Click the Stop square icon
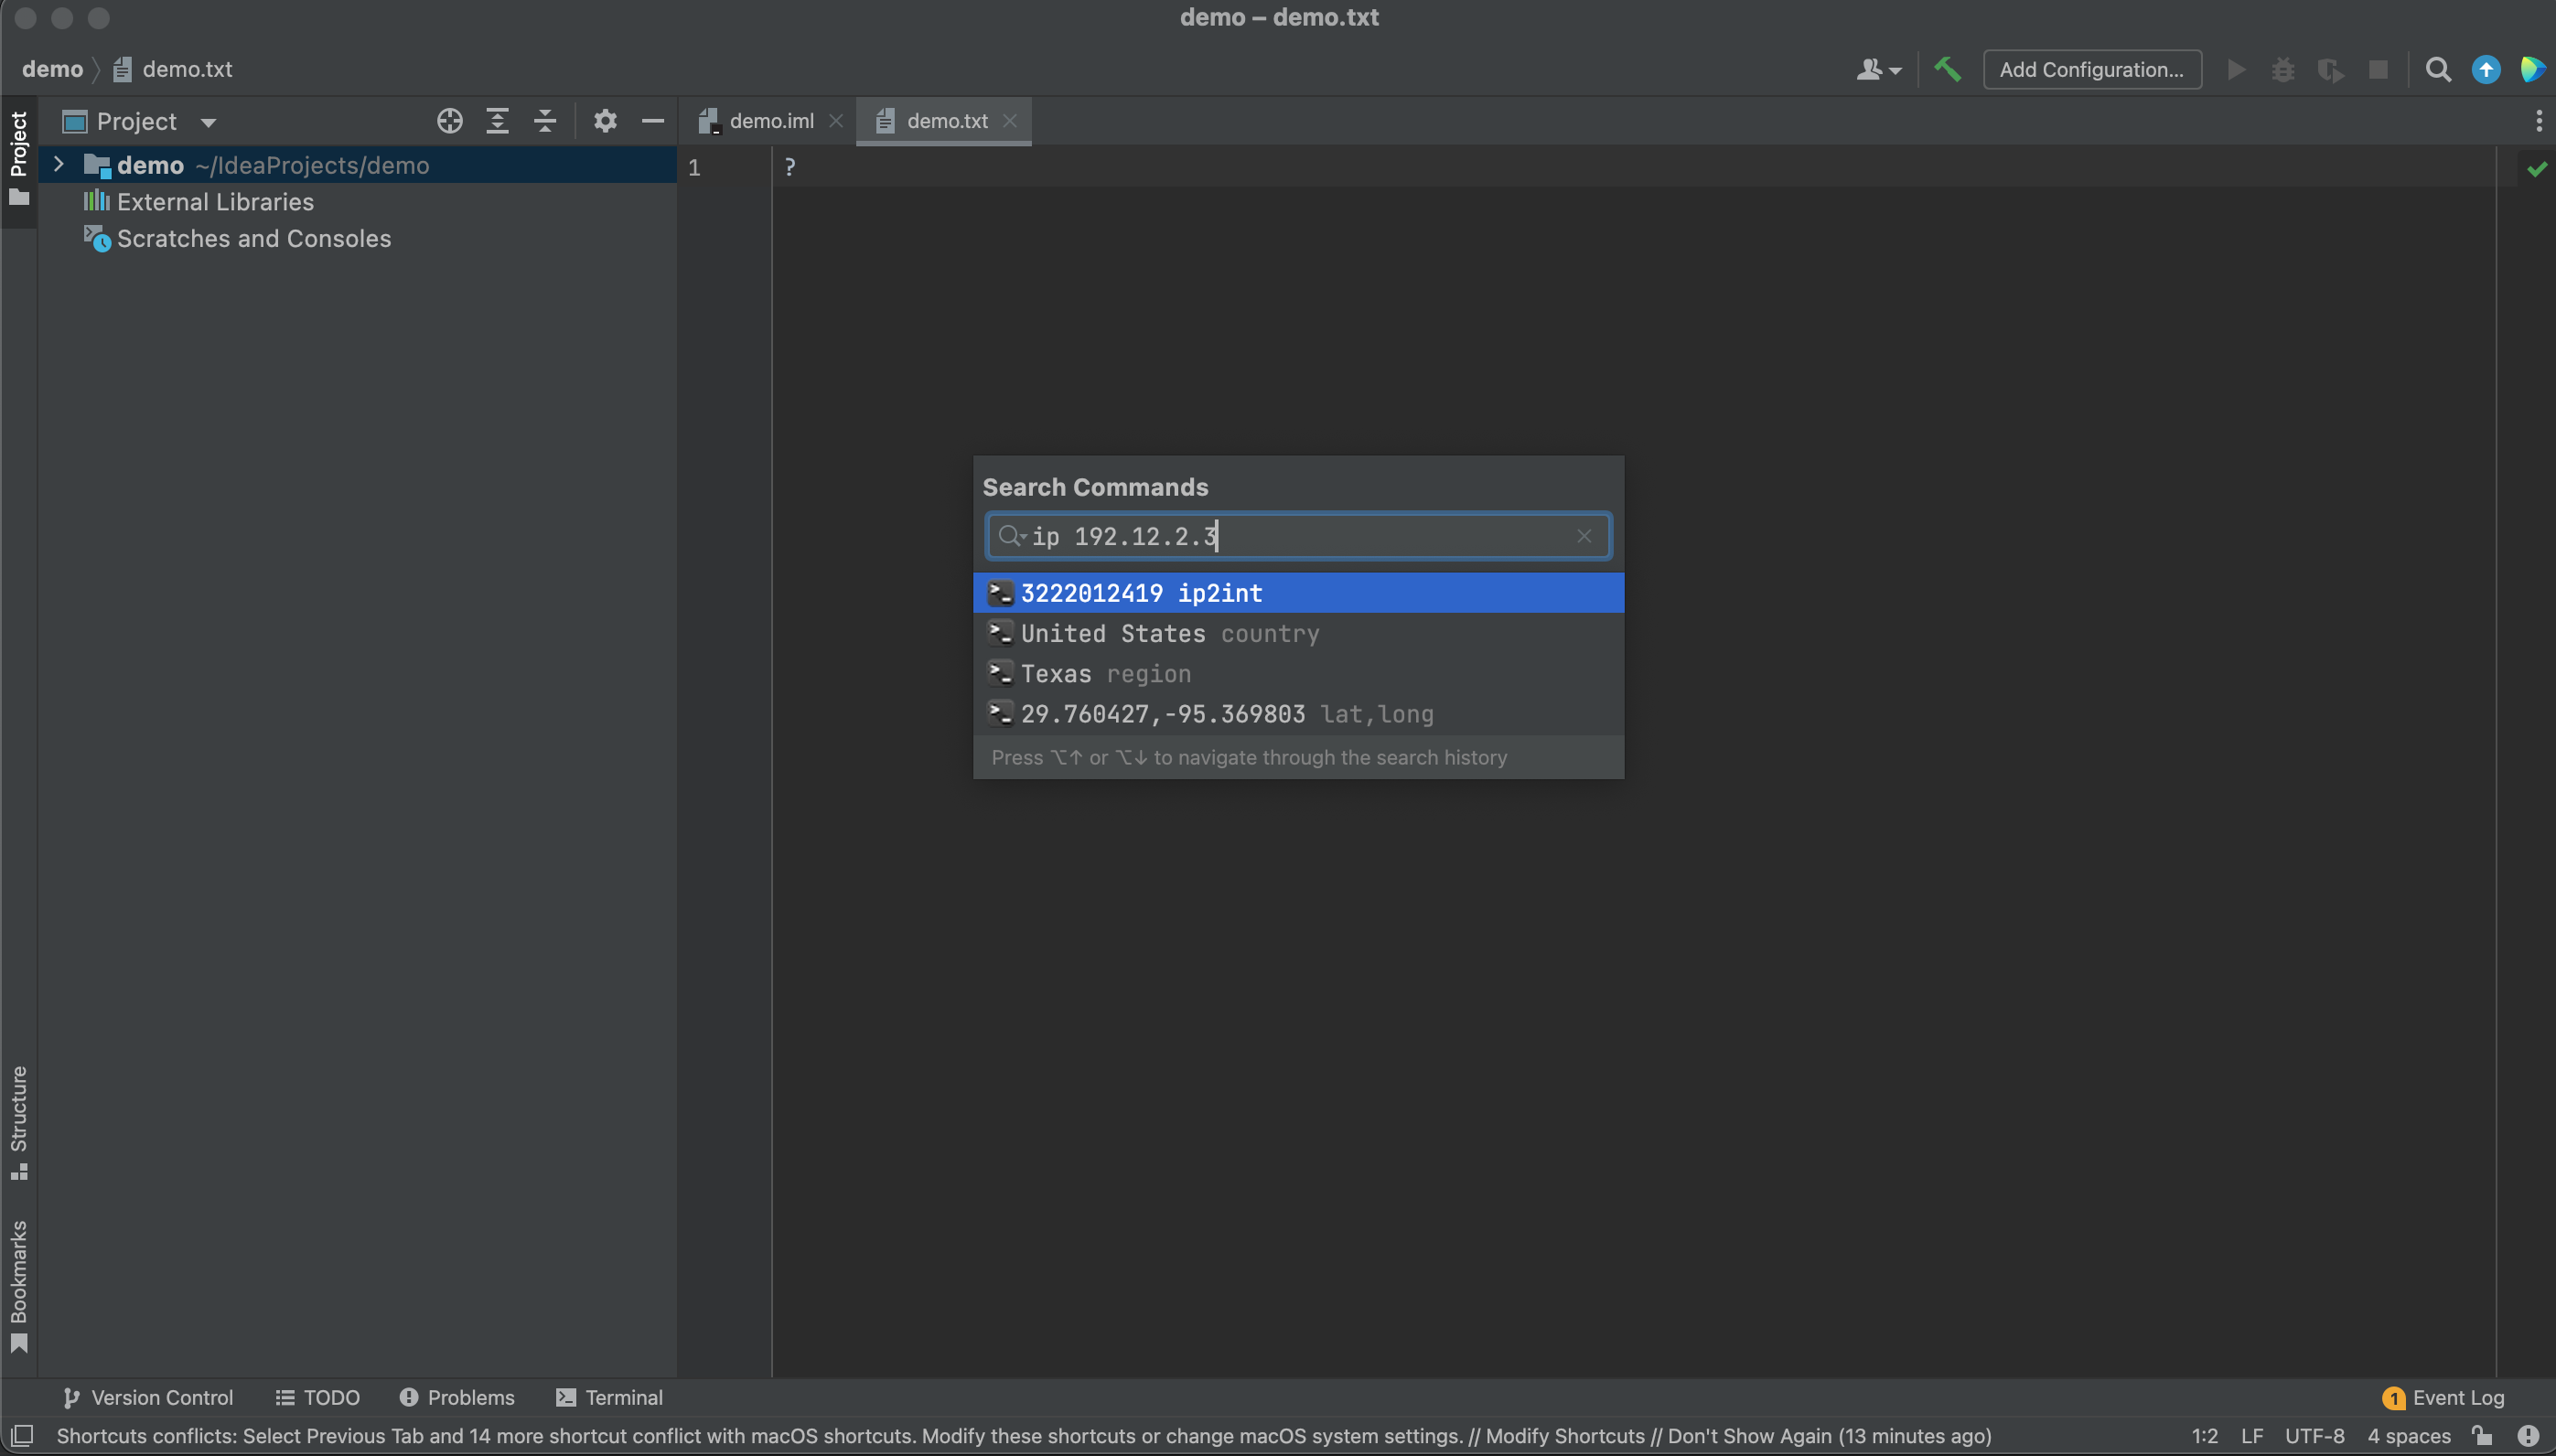Screen dimensions: 2556x1456 [2378, 69]
